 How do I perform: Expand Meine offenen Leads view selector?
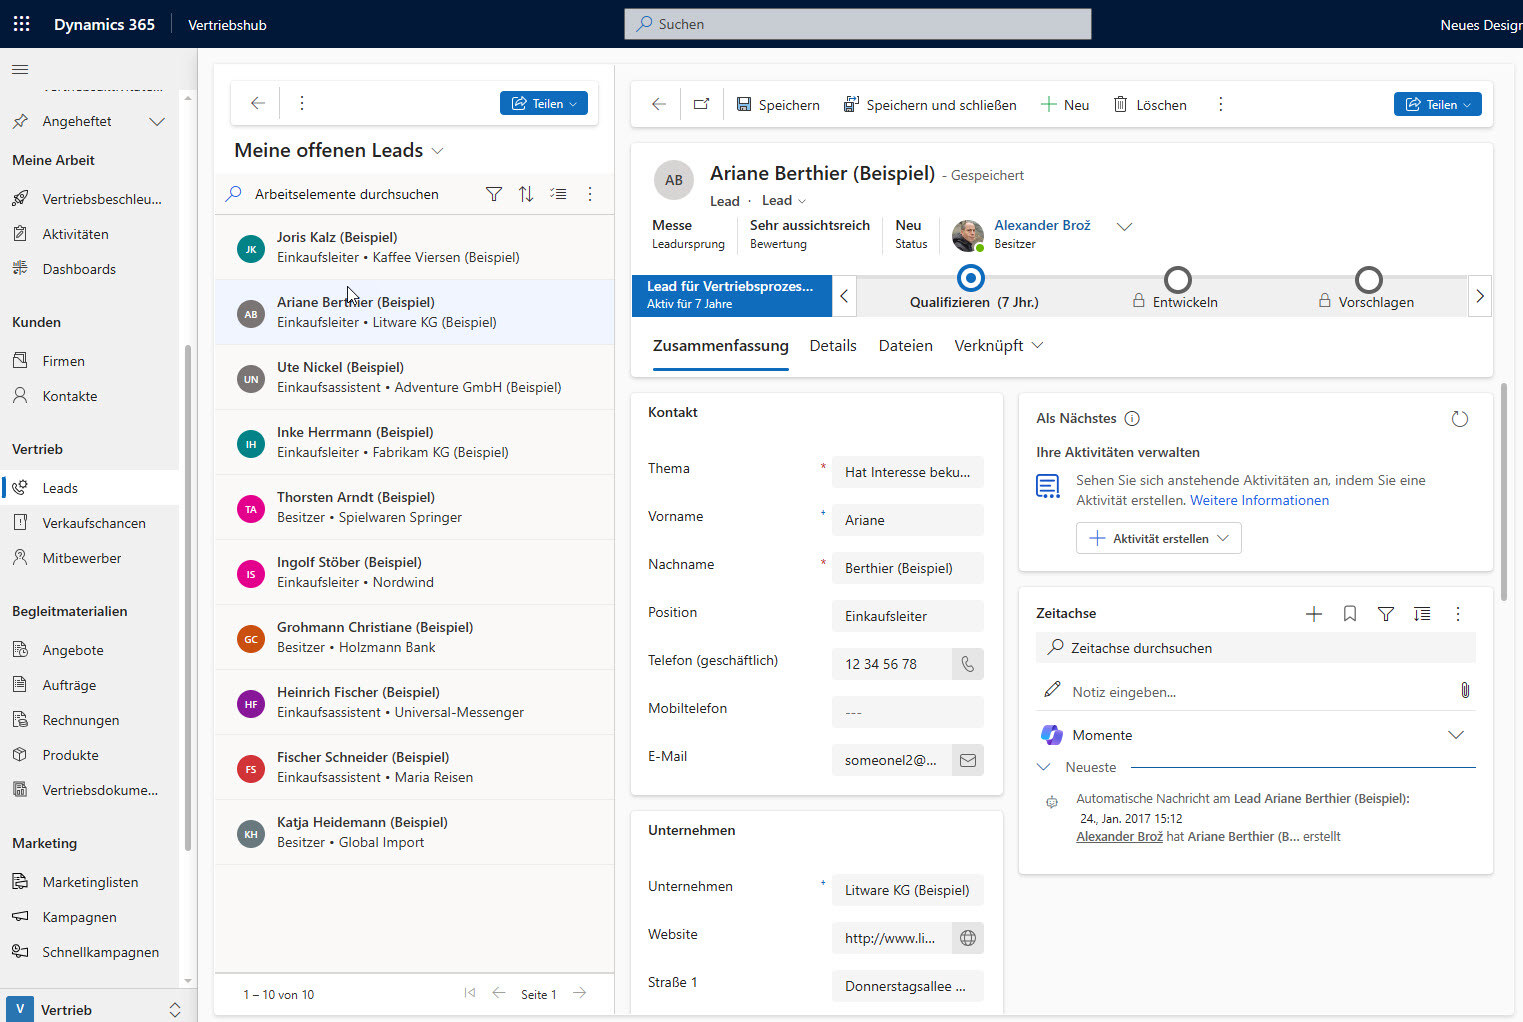click(x=437, y=151)
